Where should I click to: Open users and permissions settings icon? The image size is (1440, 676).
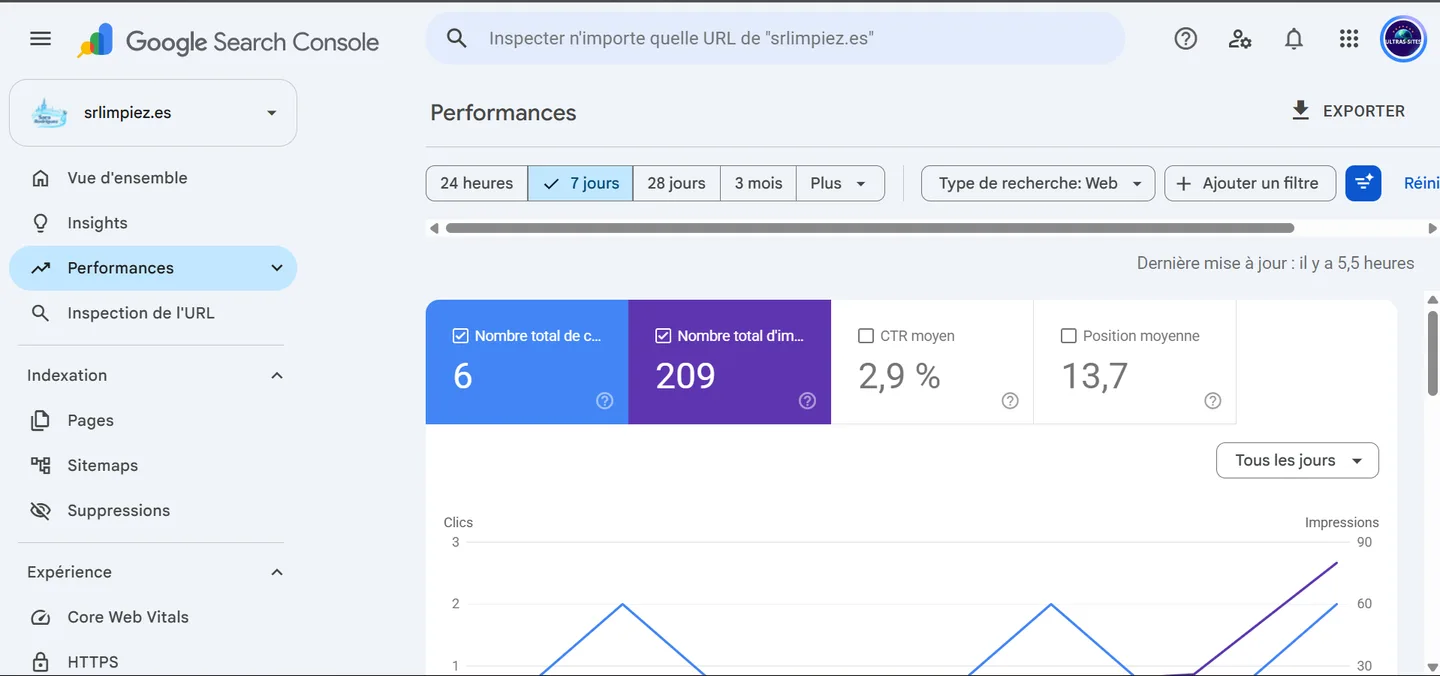tap(1240, 39)
